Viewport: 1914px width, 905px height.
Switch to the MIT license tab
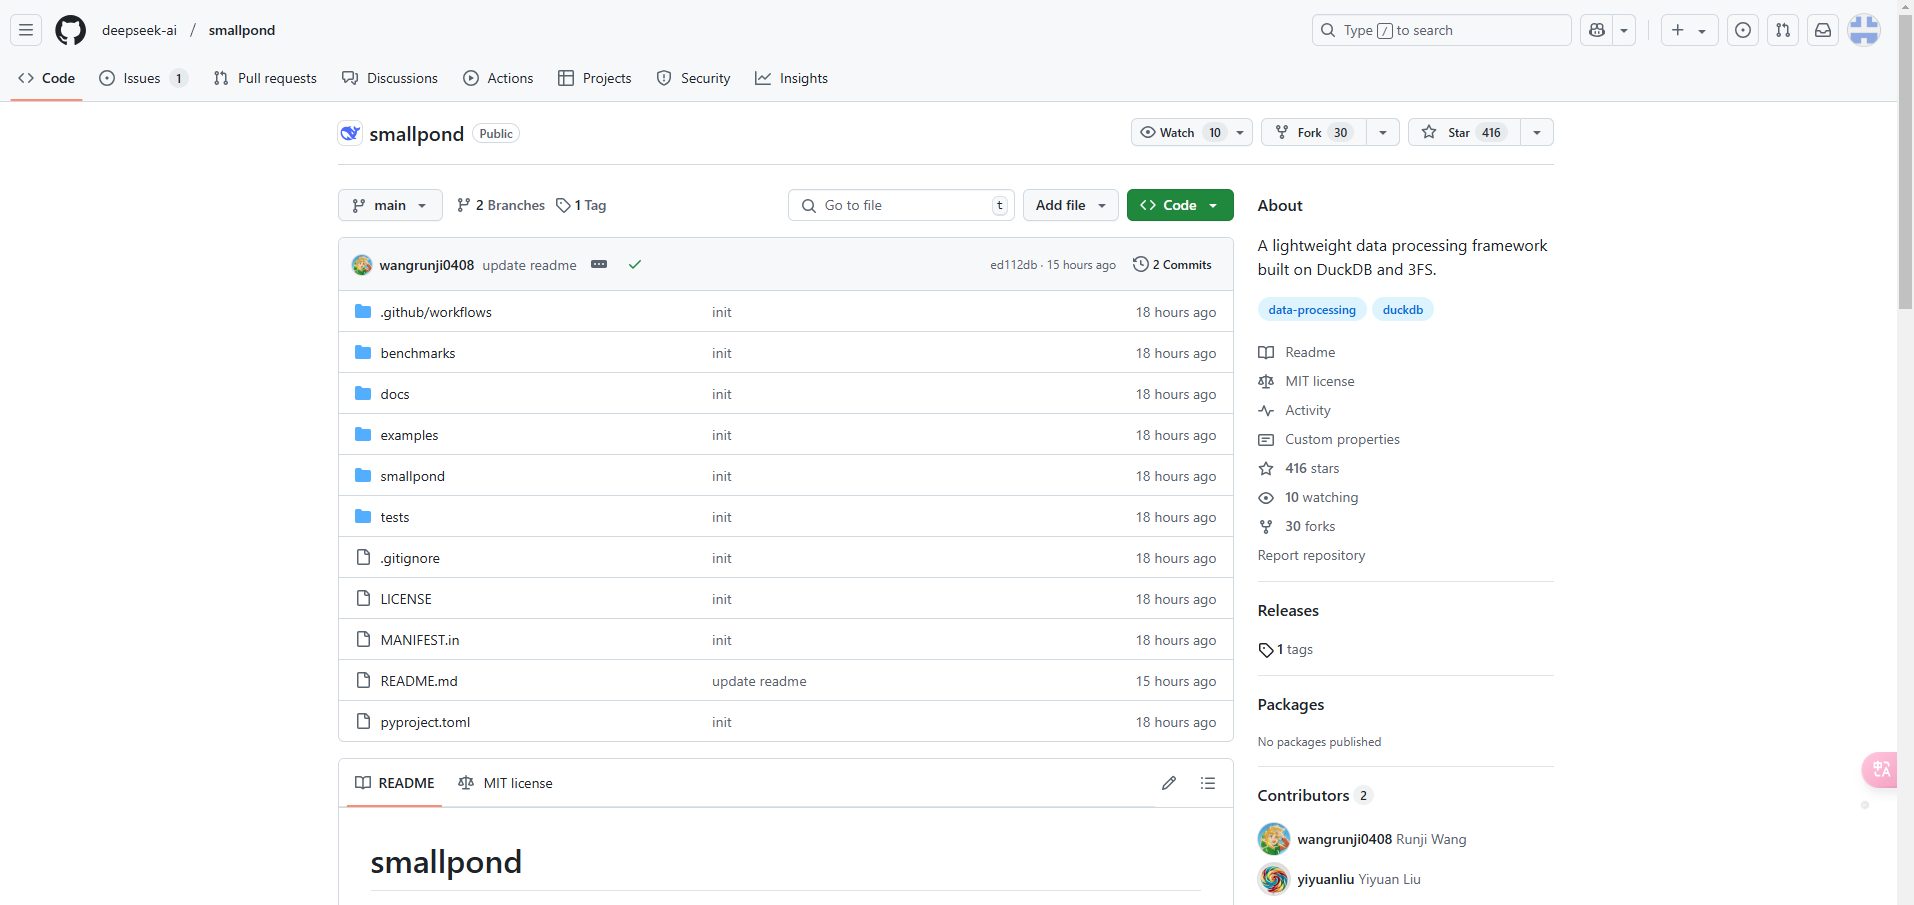tap(506, 783)
